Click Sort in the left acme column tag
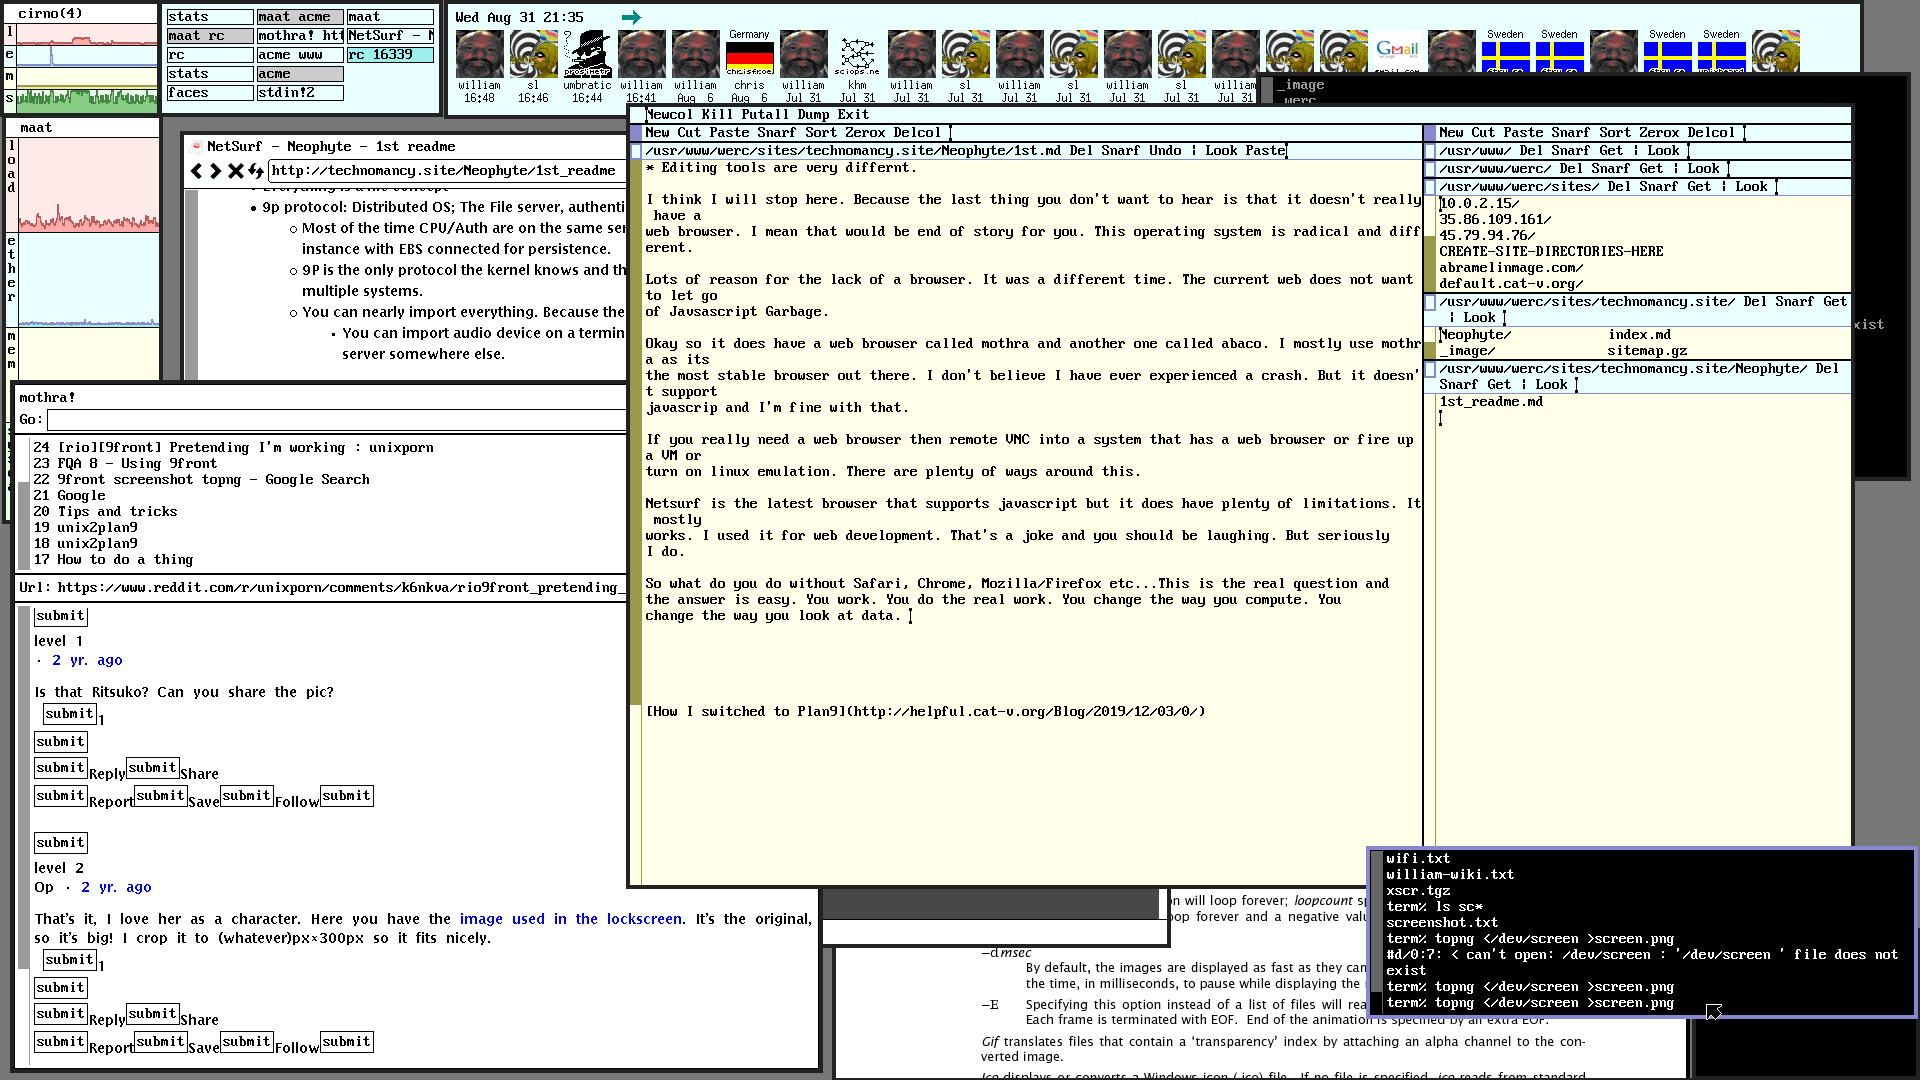Viewport: 1920px width, 1080px height. tap(821, 133)
